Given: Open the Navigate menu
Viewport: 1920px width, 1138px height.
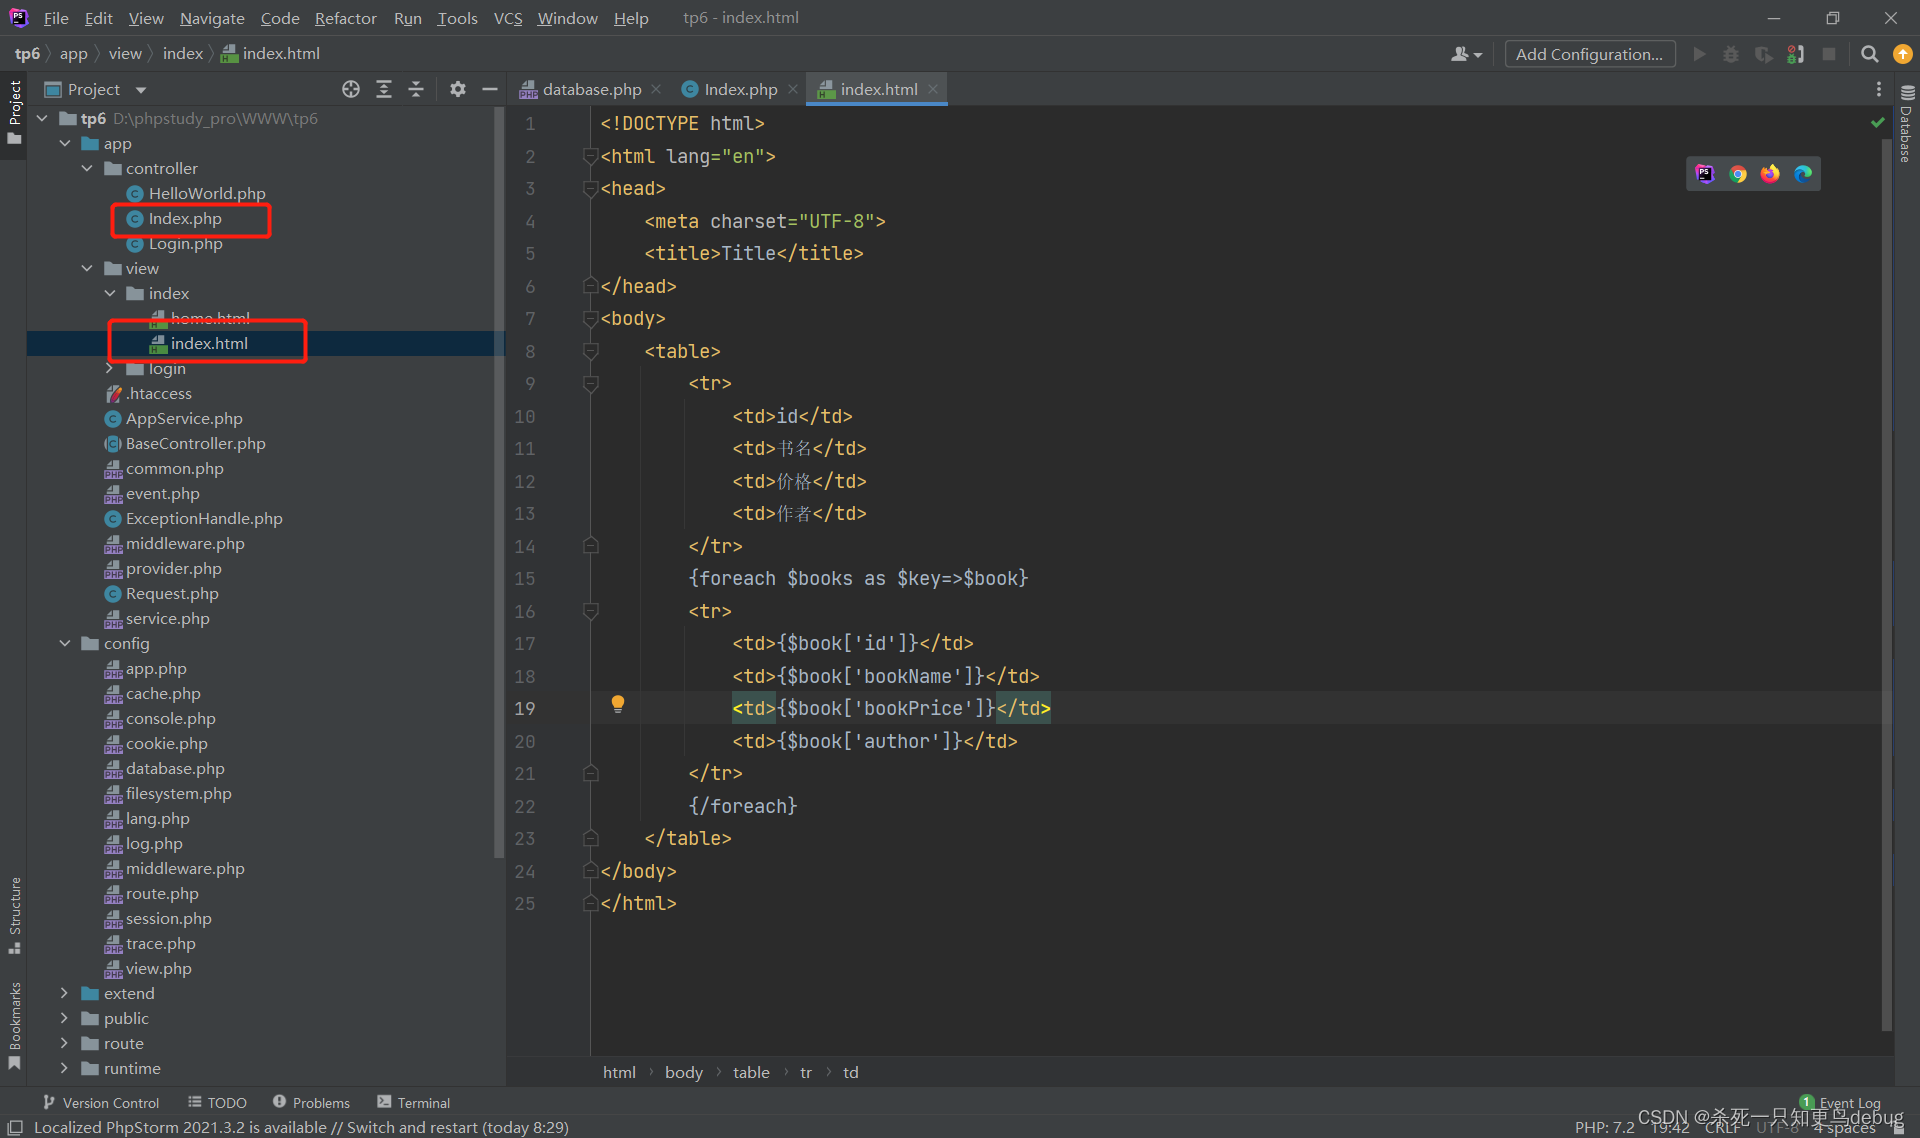Looking at the screenshot, I should 212,18.
